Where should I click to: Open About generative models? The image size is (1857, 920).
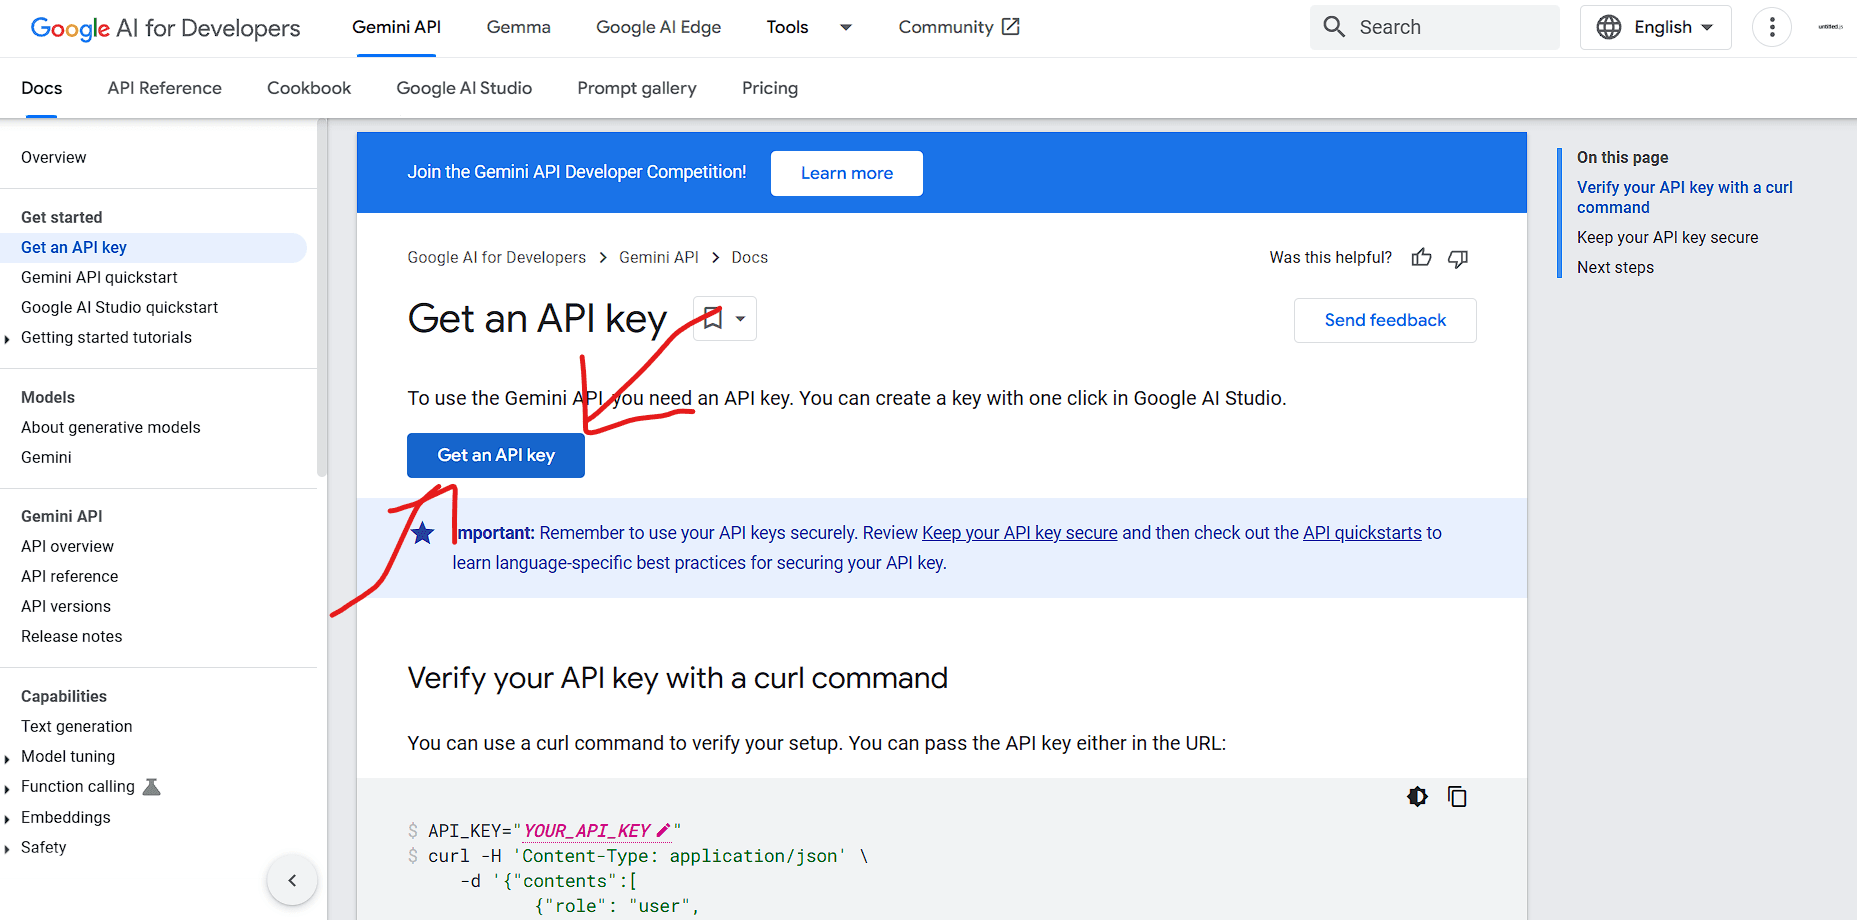110,427
